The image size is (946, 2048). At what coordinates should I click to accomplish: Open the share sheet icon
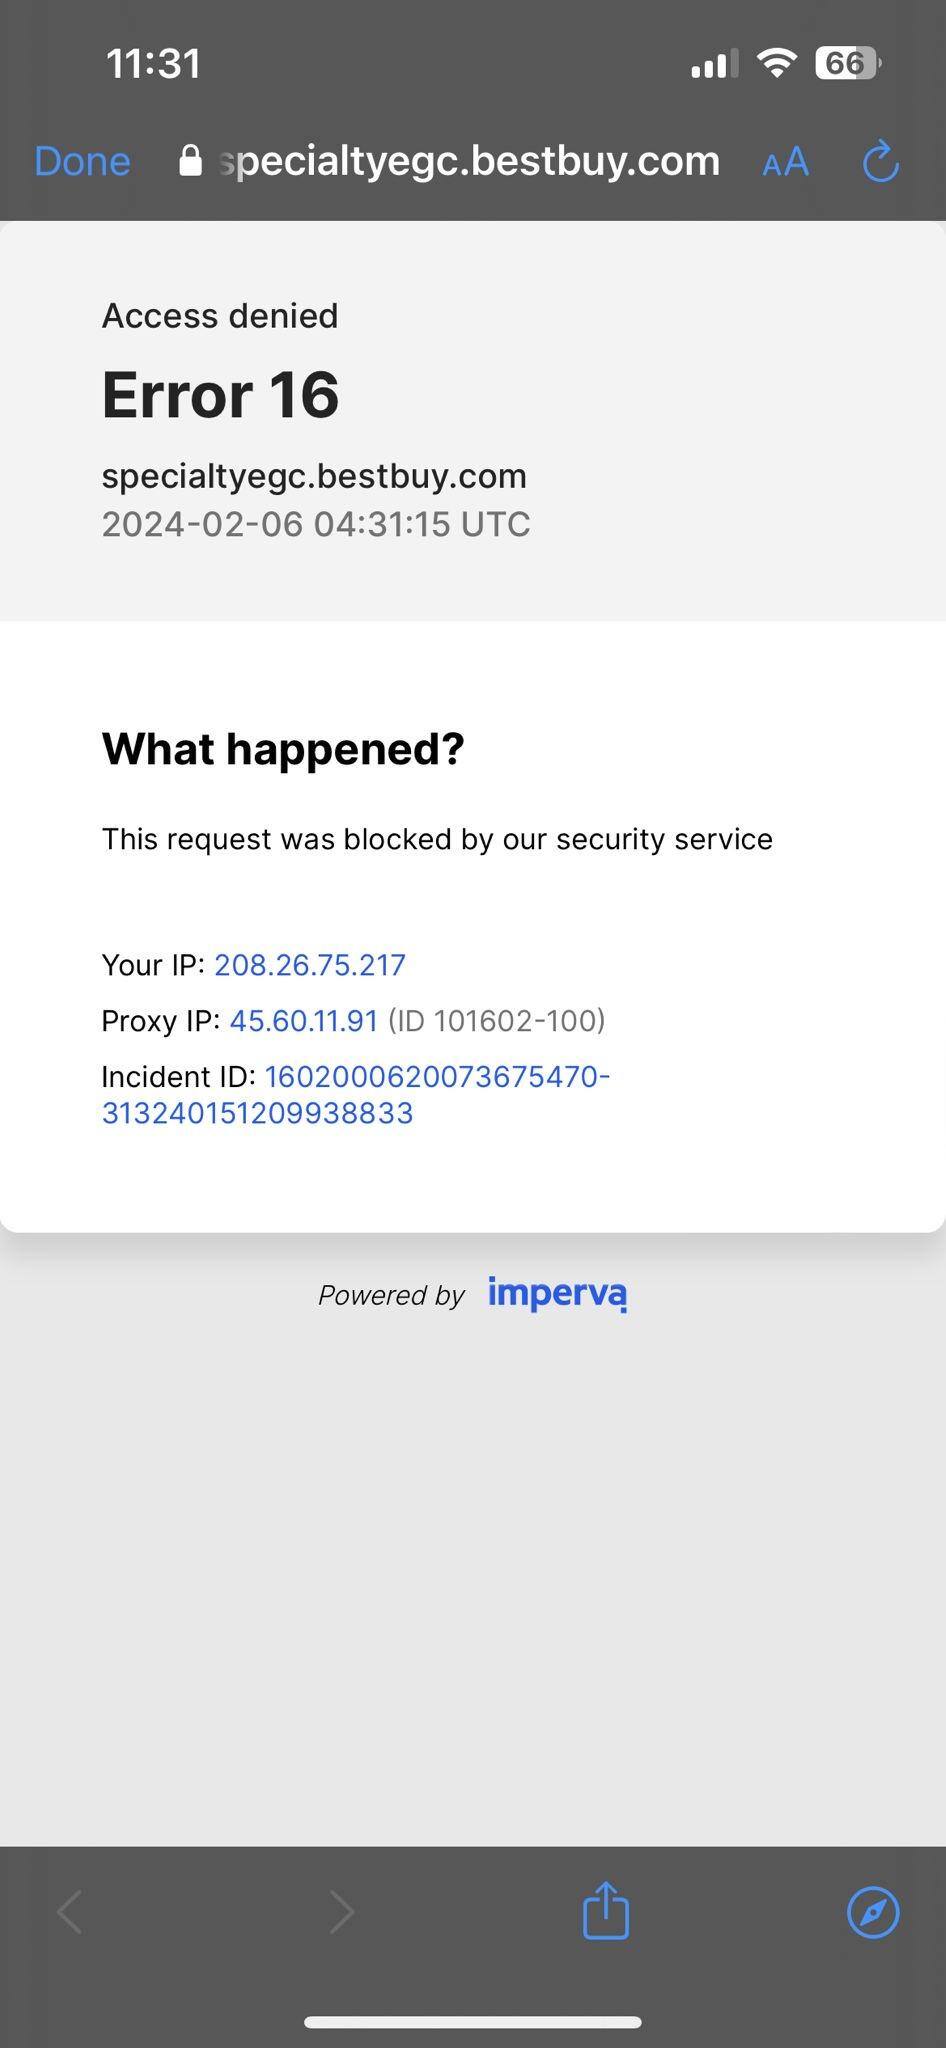click(606, 1911)
